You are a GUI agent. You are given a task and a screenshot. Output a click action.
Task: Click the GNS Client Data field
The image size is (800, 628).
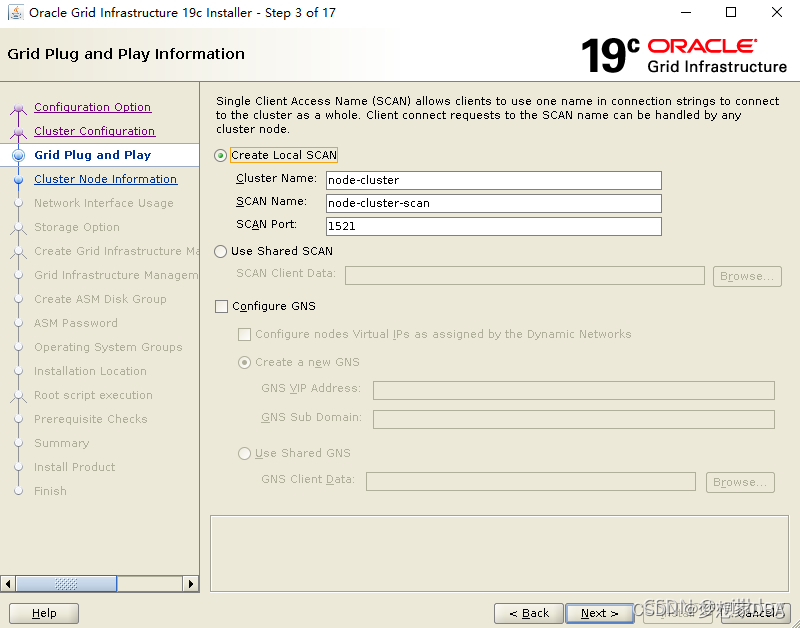click(531, 481)
